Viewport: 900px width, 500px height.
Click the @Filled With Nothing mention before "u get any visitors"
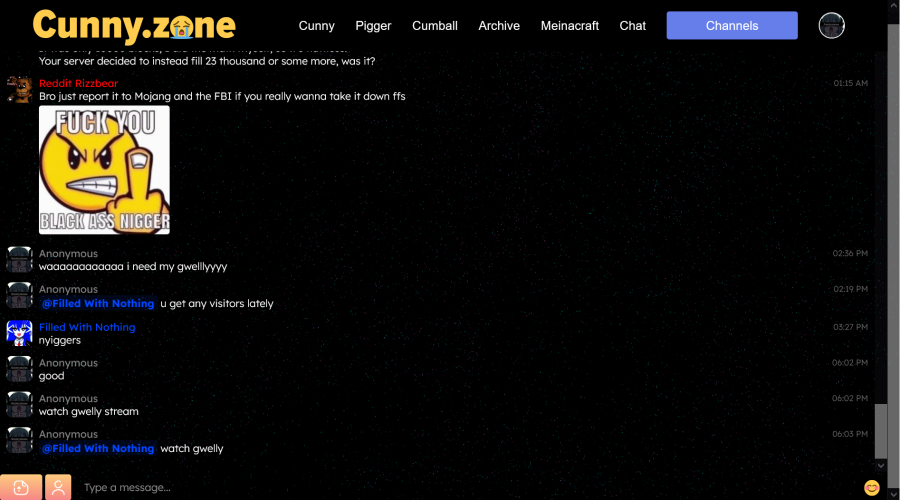point(98,304)
